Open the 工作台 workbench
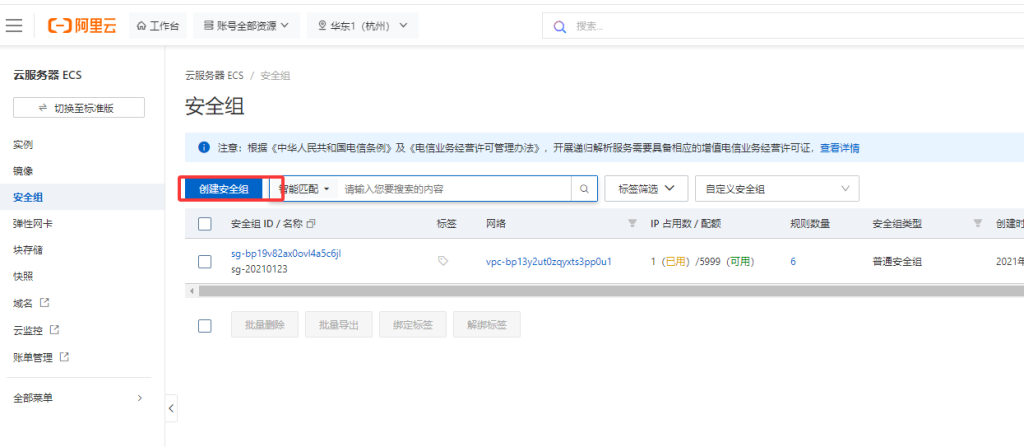Image resolution: width=1024 pixels, height=447 pixels. click(158, 25)
